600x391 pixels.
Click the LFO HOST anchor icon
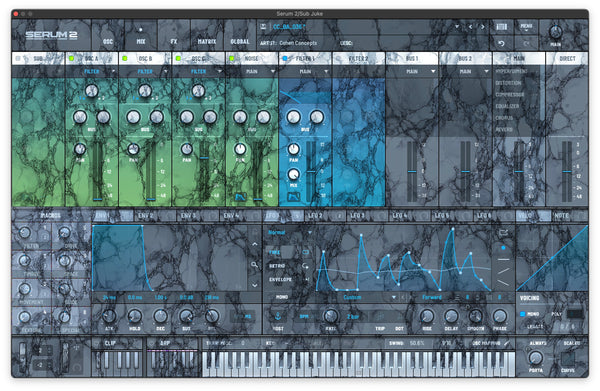278,316
